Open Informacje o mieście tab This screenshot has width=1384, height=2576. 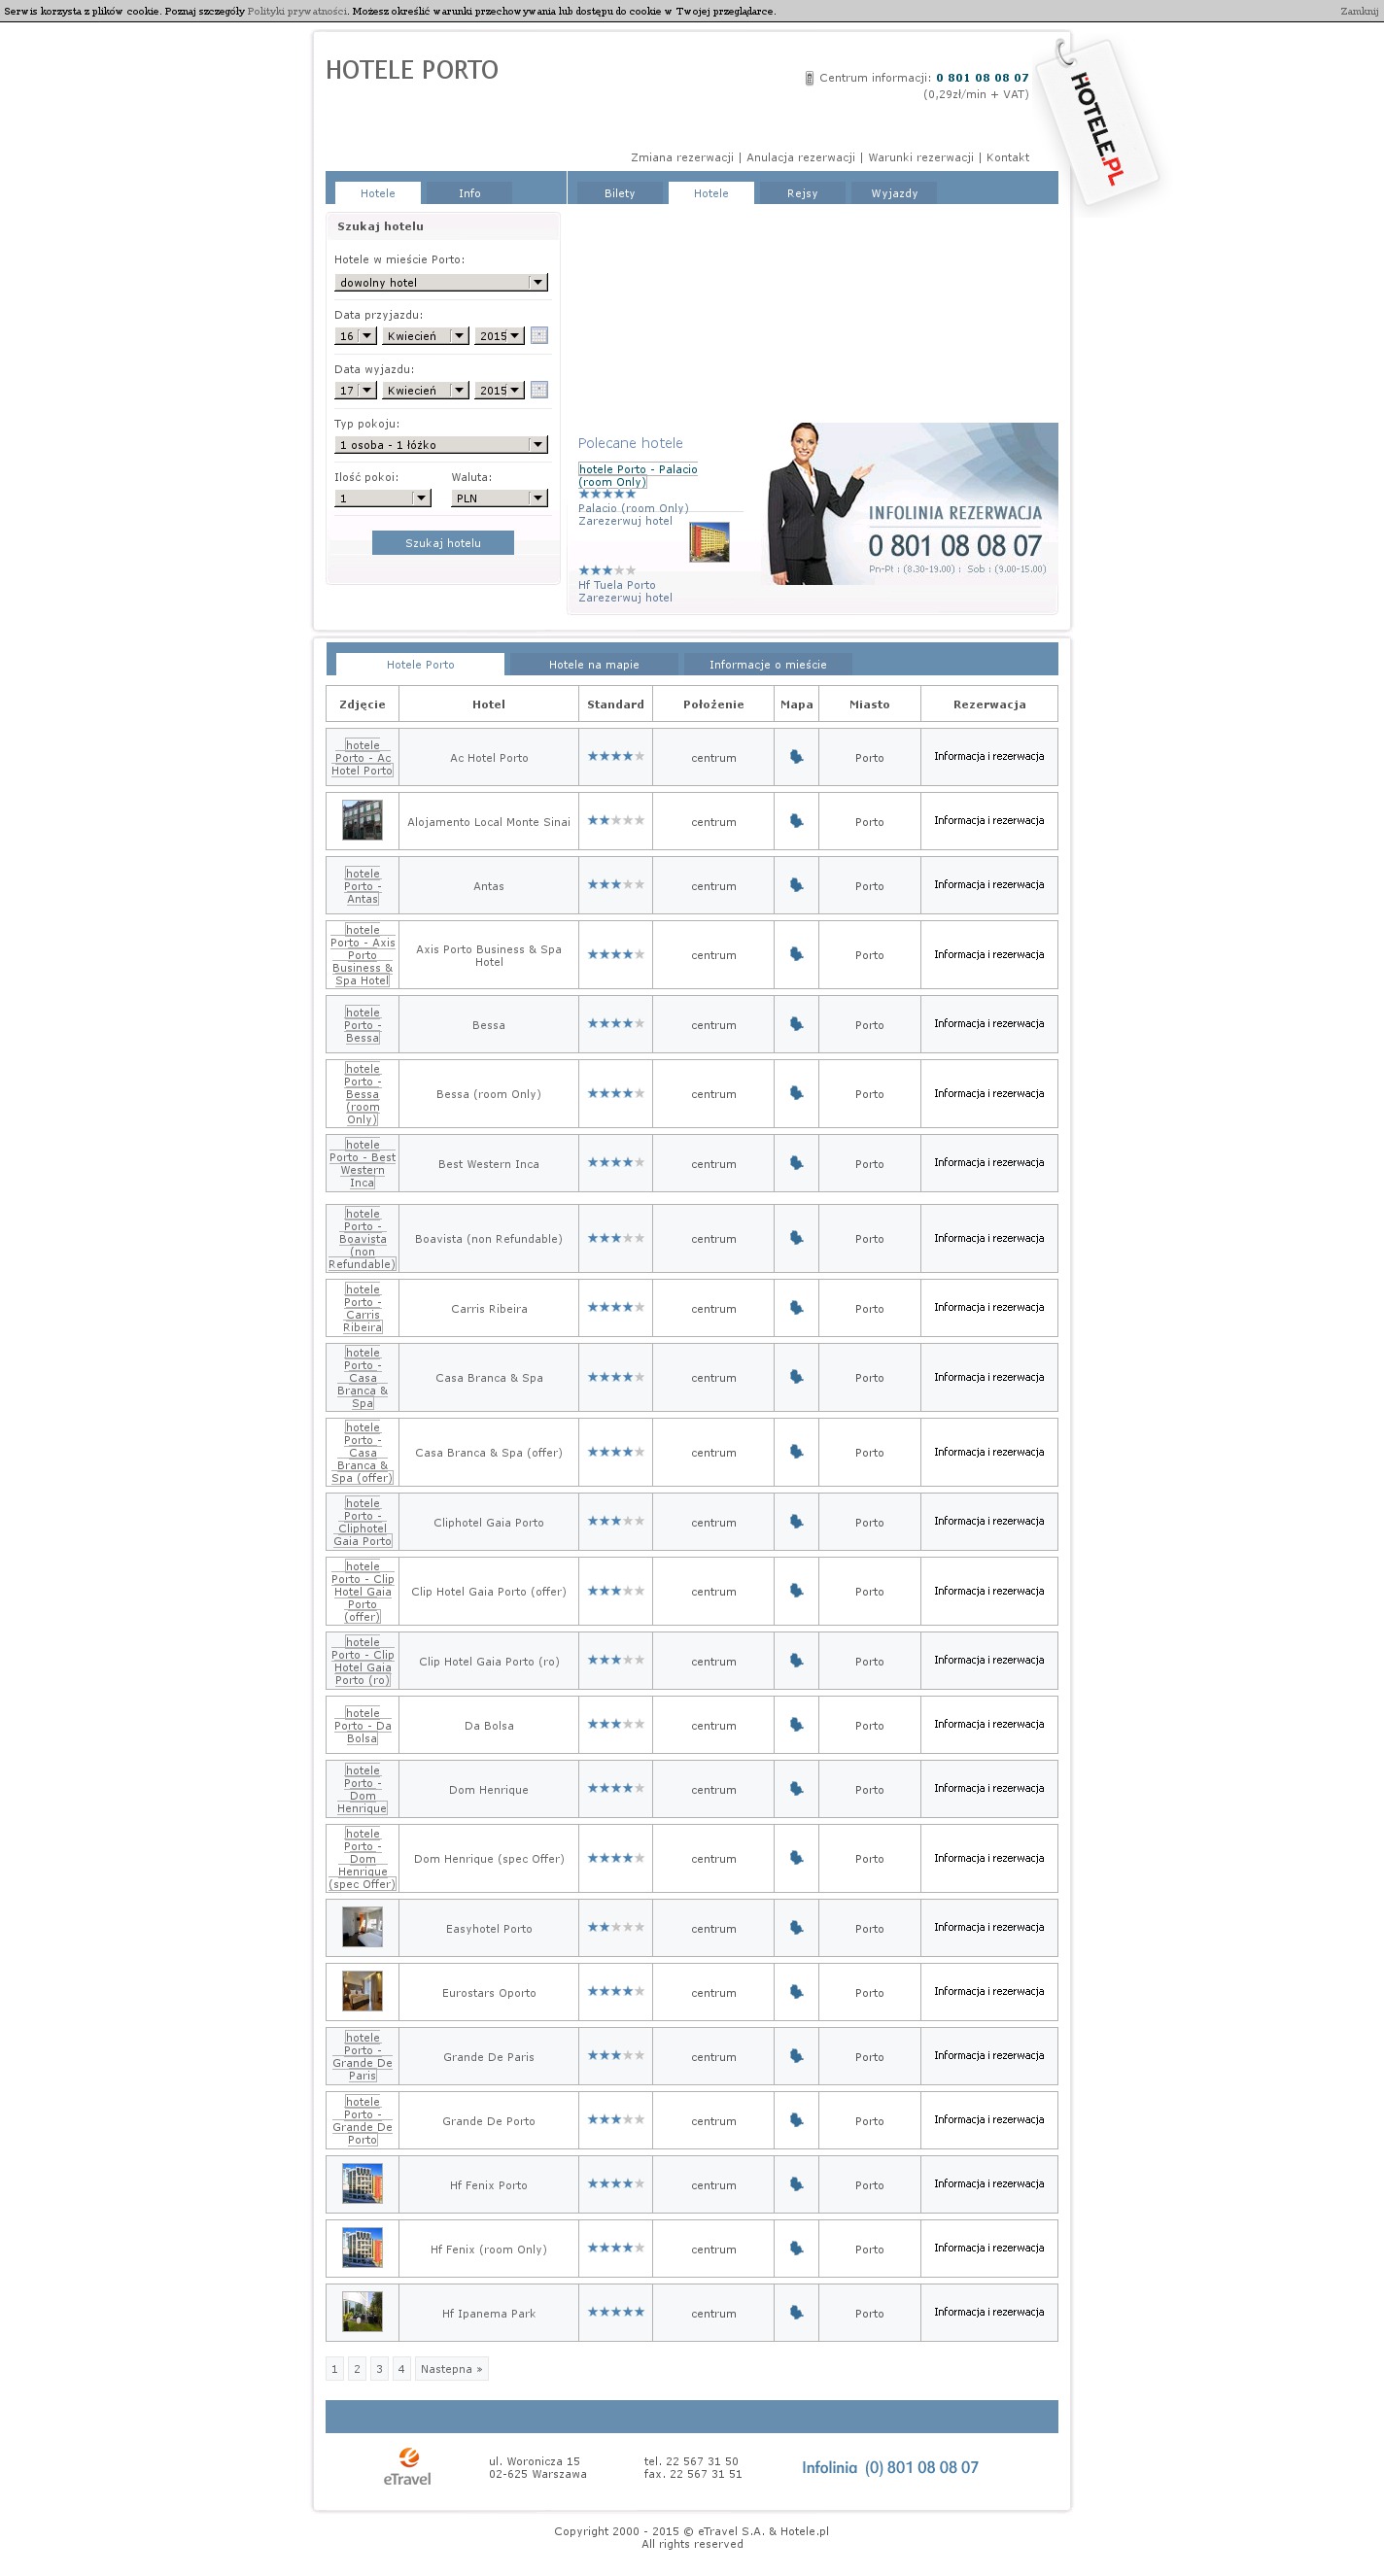(767, 665)
